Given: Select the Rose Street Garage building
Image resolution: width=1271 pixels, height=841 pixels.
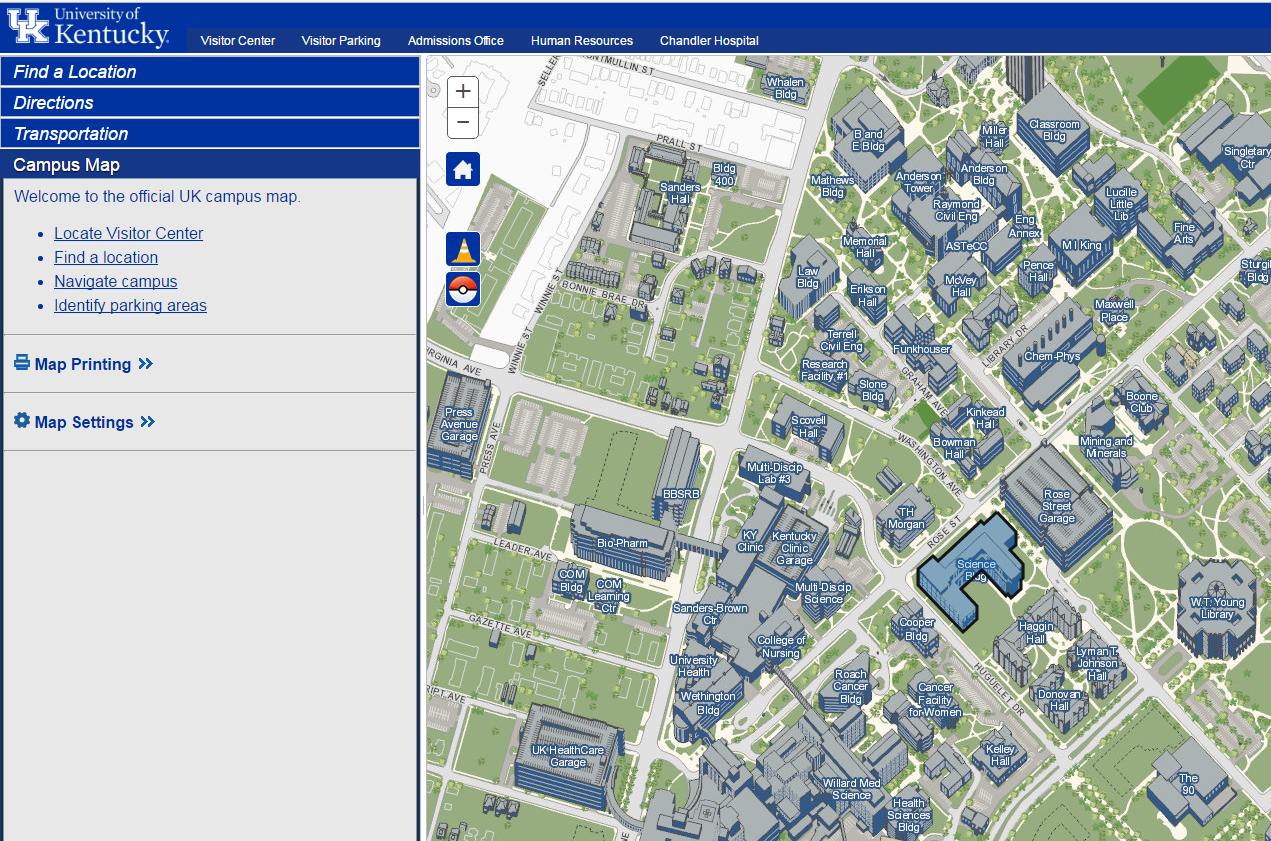Looking at the screenshot, I should pyautogui.click(x=1057, y=506).
